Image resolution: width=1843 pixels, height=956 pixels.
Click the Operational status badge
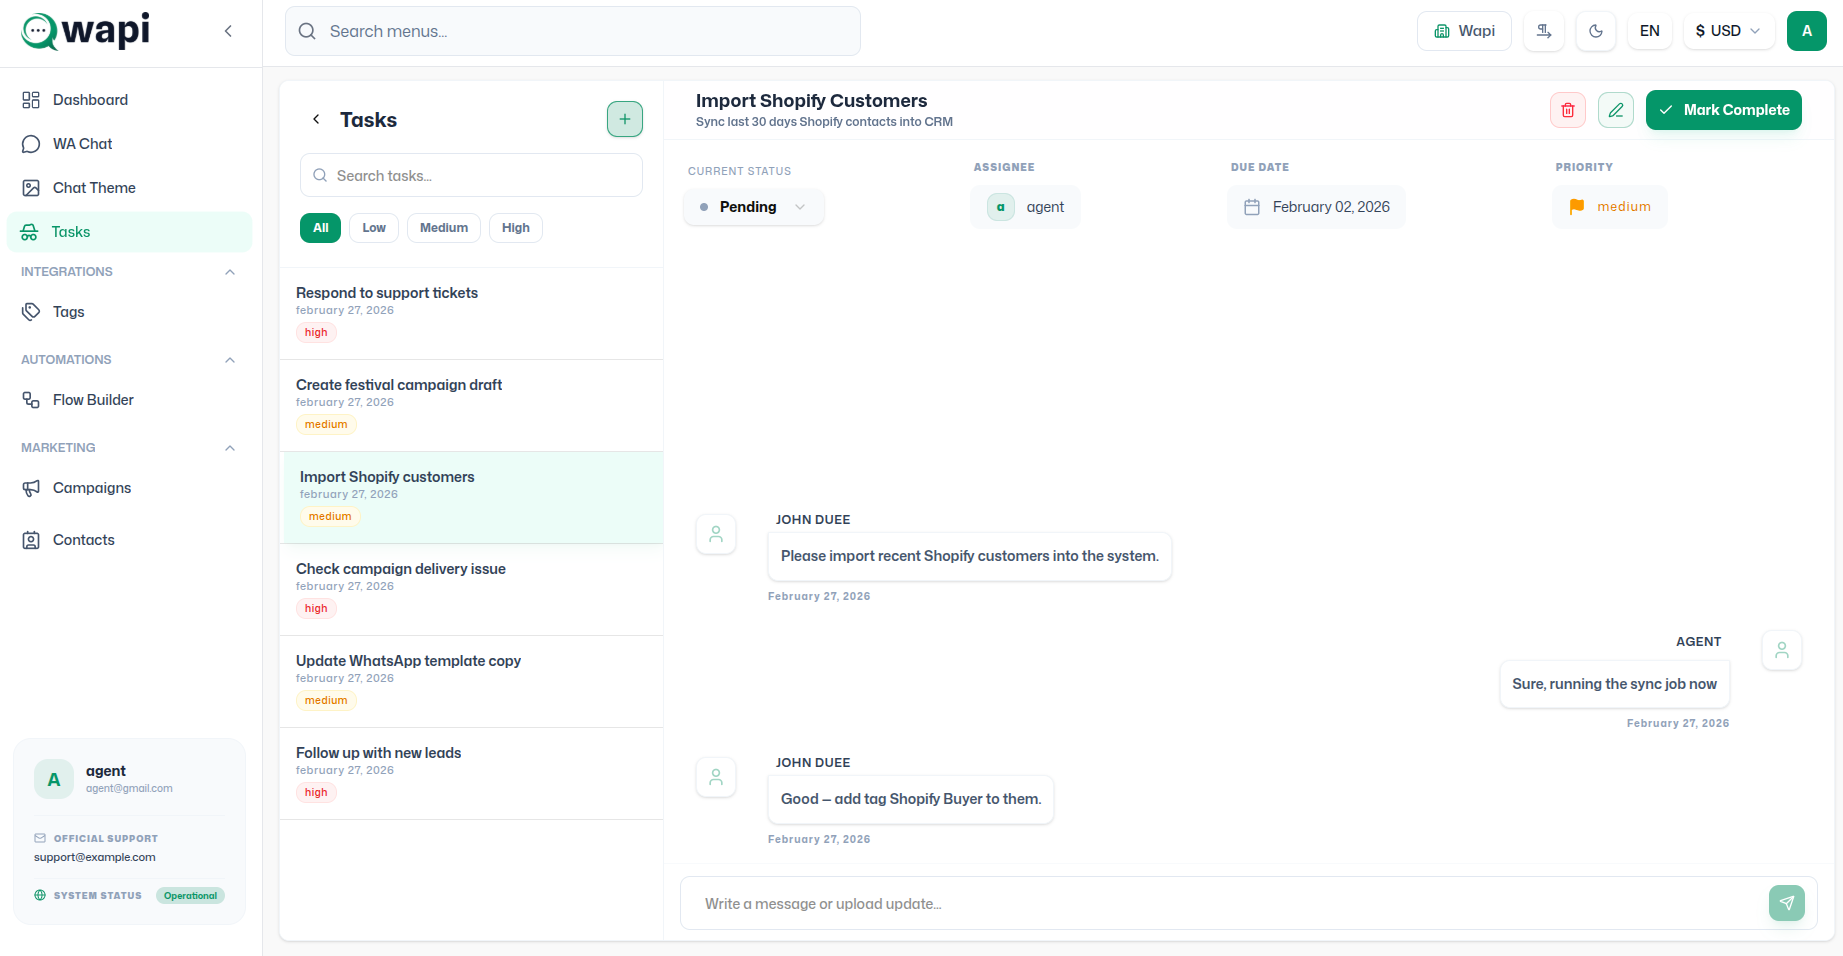coord(190,896)
